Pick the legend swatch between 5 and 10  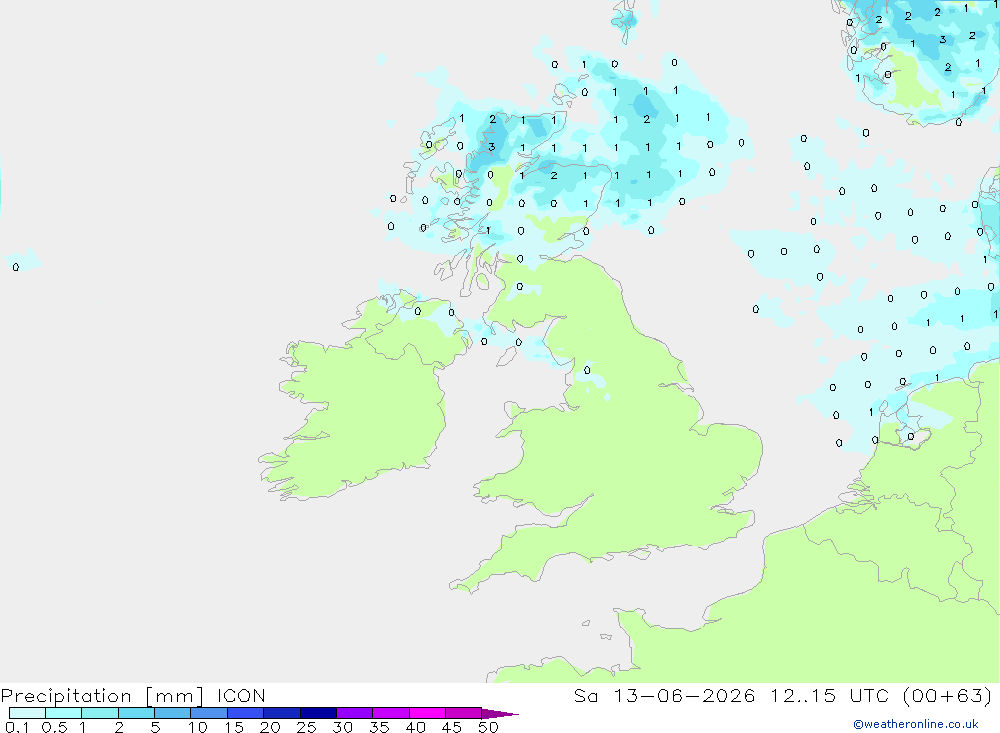coord(172,713)
